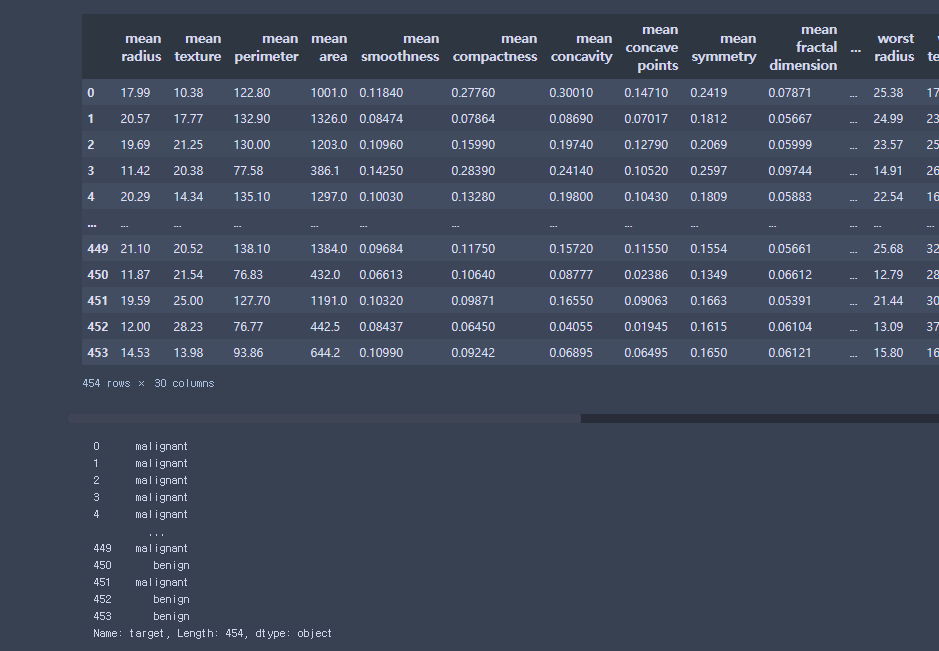This screenshot has height=651, width=939.
Task: Click the 'mean concave points' column header
Action: click(652, 47)
